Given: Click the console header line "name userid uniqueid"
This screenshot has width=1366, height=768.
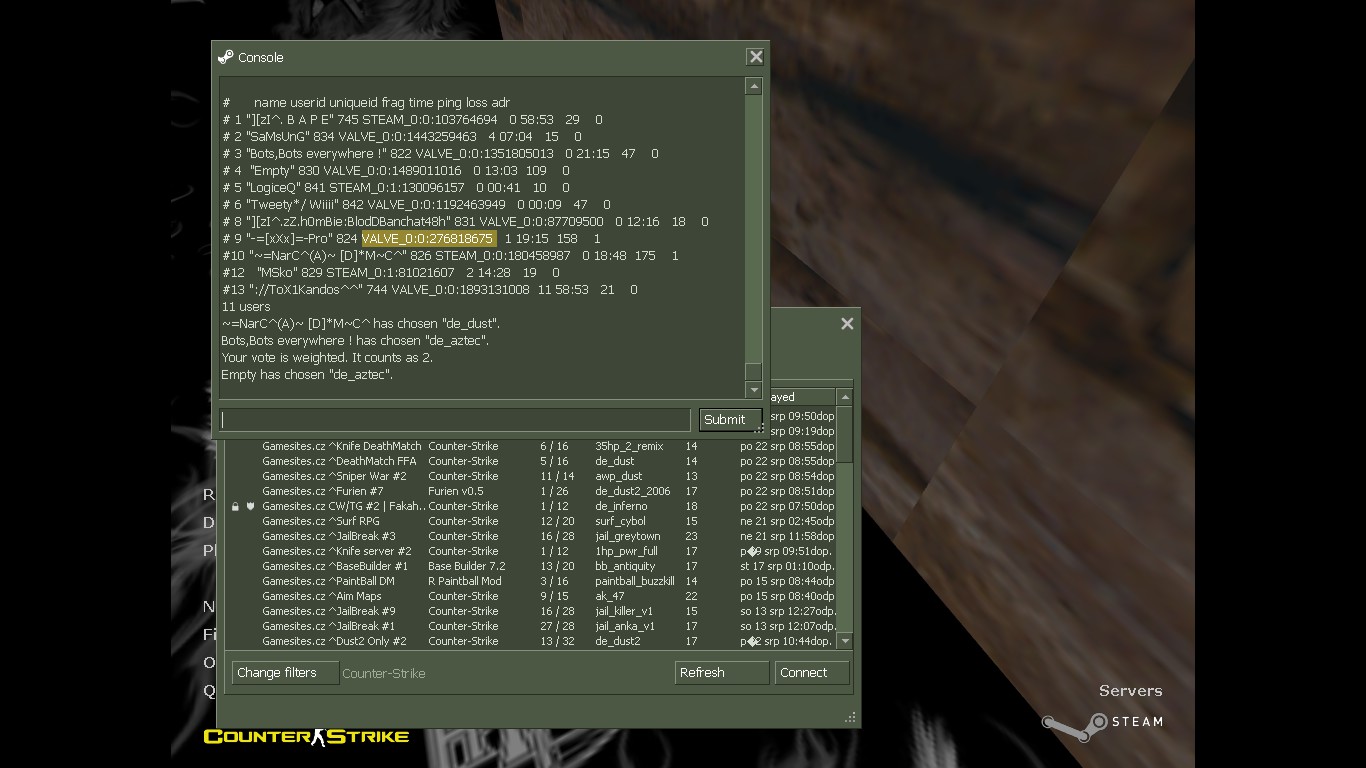Looking at the screenshot, I should click(x=366, y=103).
